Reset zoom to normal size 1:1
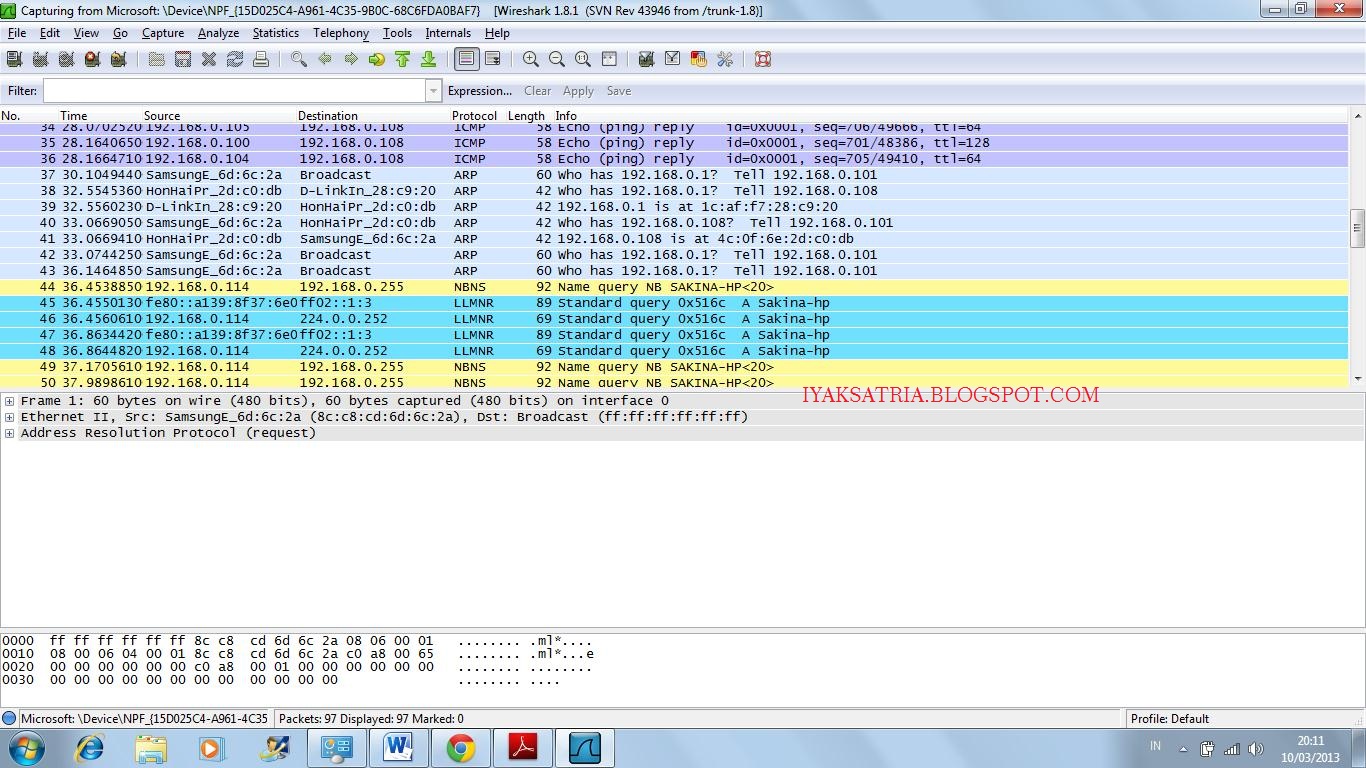This screenshot has height=768, width=1366. pos(583,59)
